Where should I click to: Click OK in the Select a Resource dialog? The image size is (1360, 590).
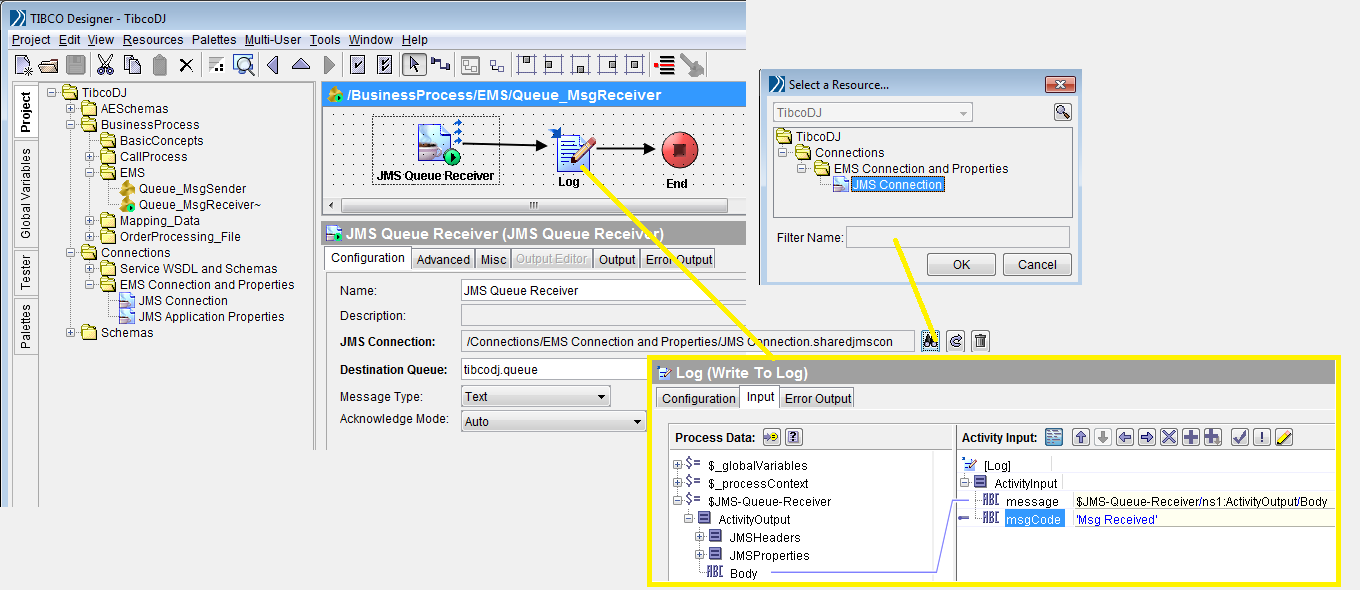tap(961, 265)
